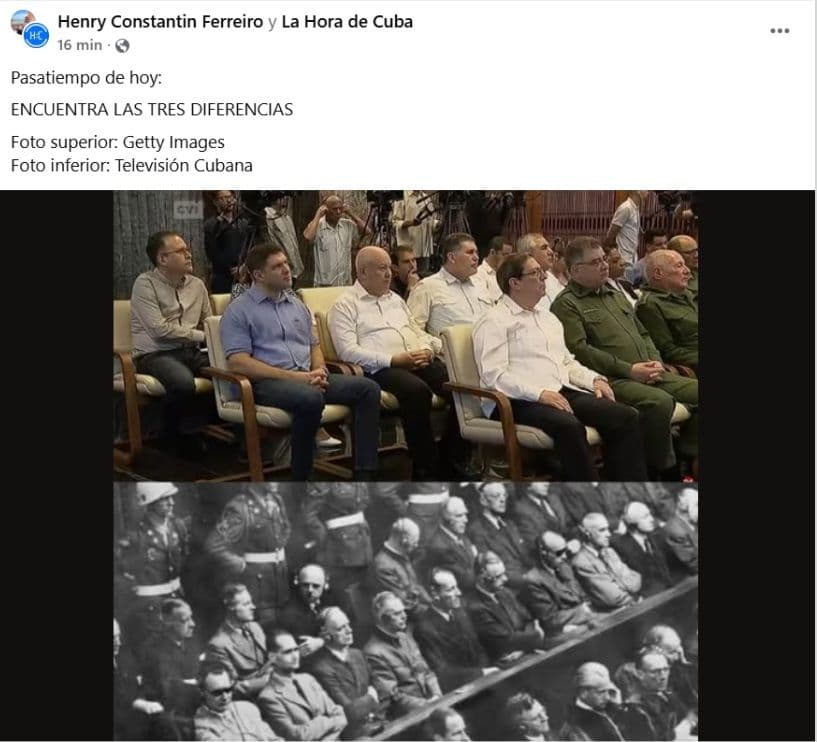Click the ENCUENTRA LAS TRES DIFERENCIAS text

152,109
